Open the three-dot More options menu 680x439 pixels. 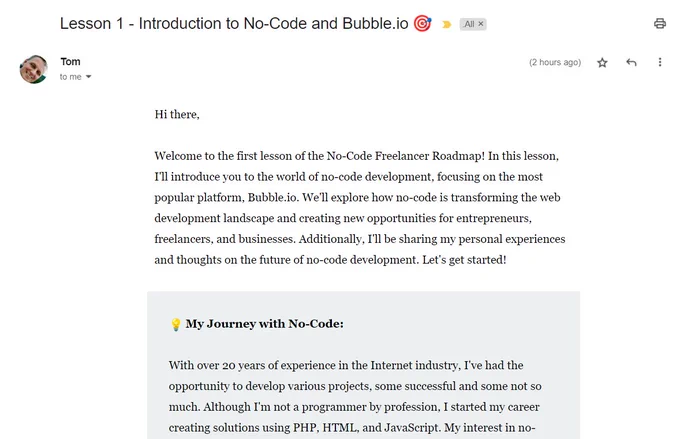(660, 62)
